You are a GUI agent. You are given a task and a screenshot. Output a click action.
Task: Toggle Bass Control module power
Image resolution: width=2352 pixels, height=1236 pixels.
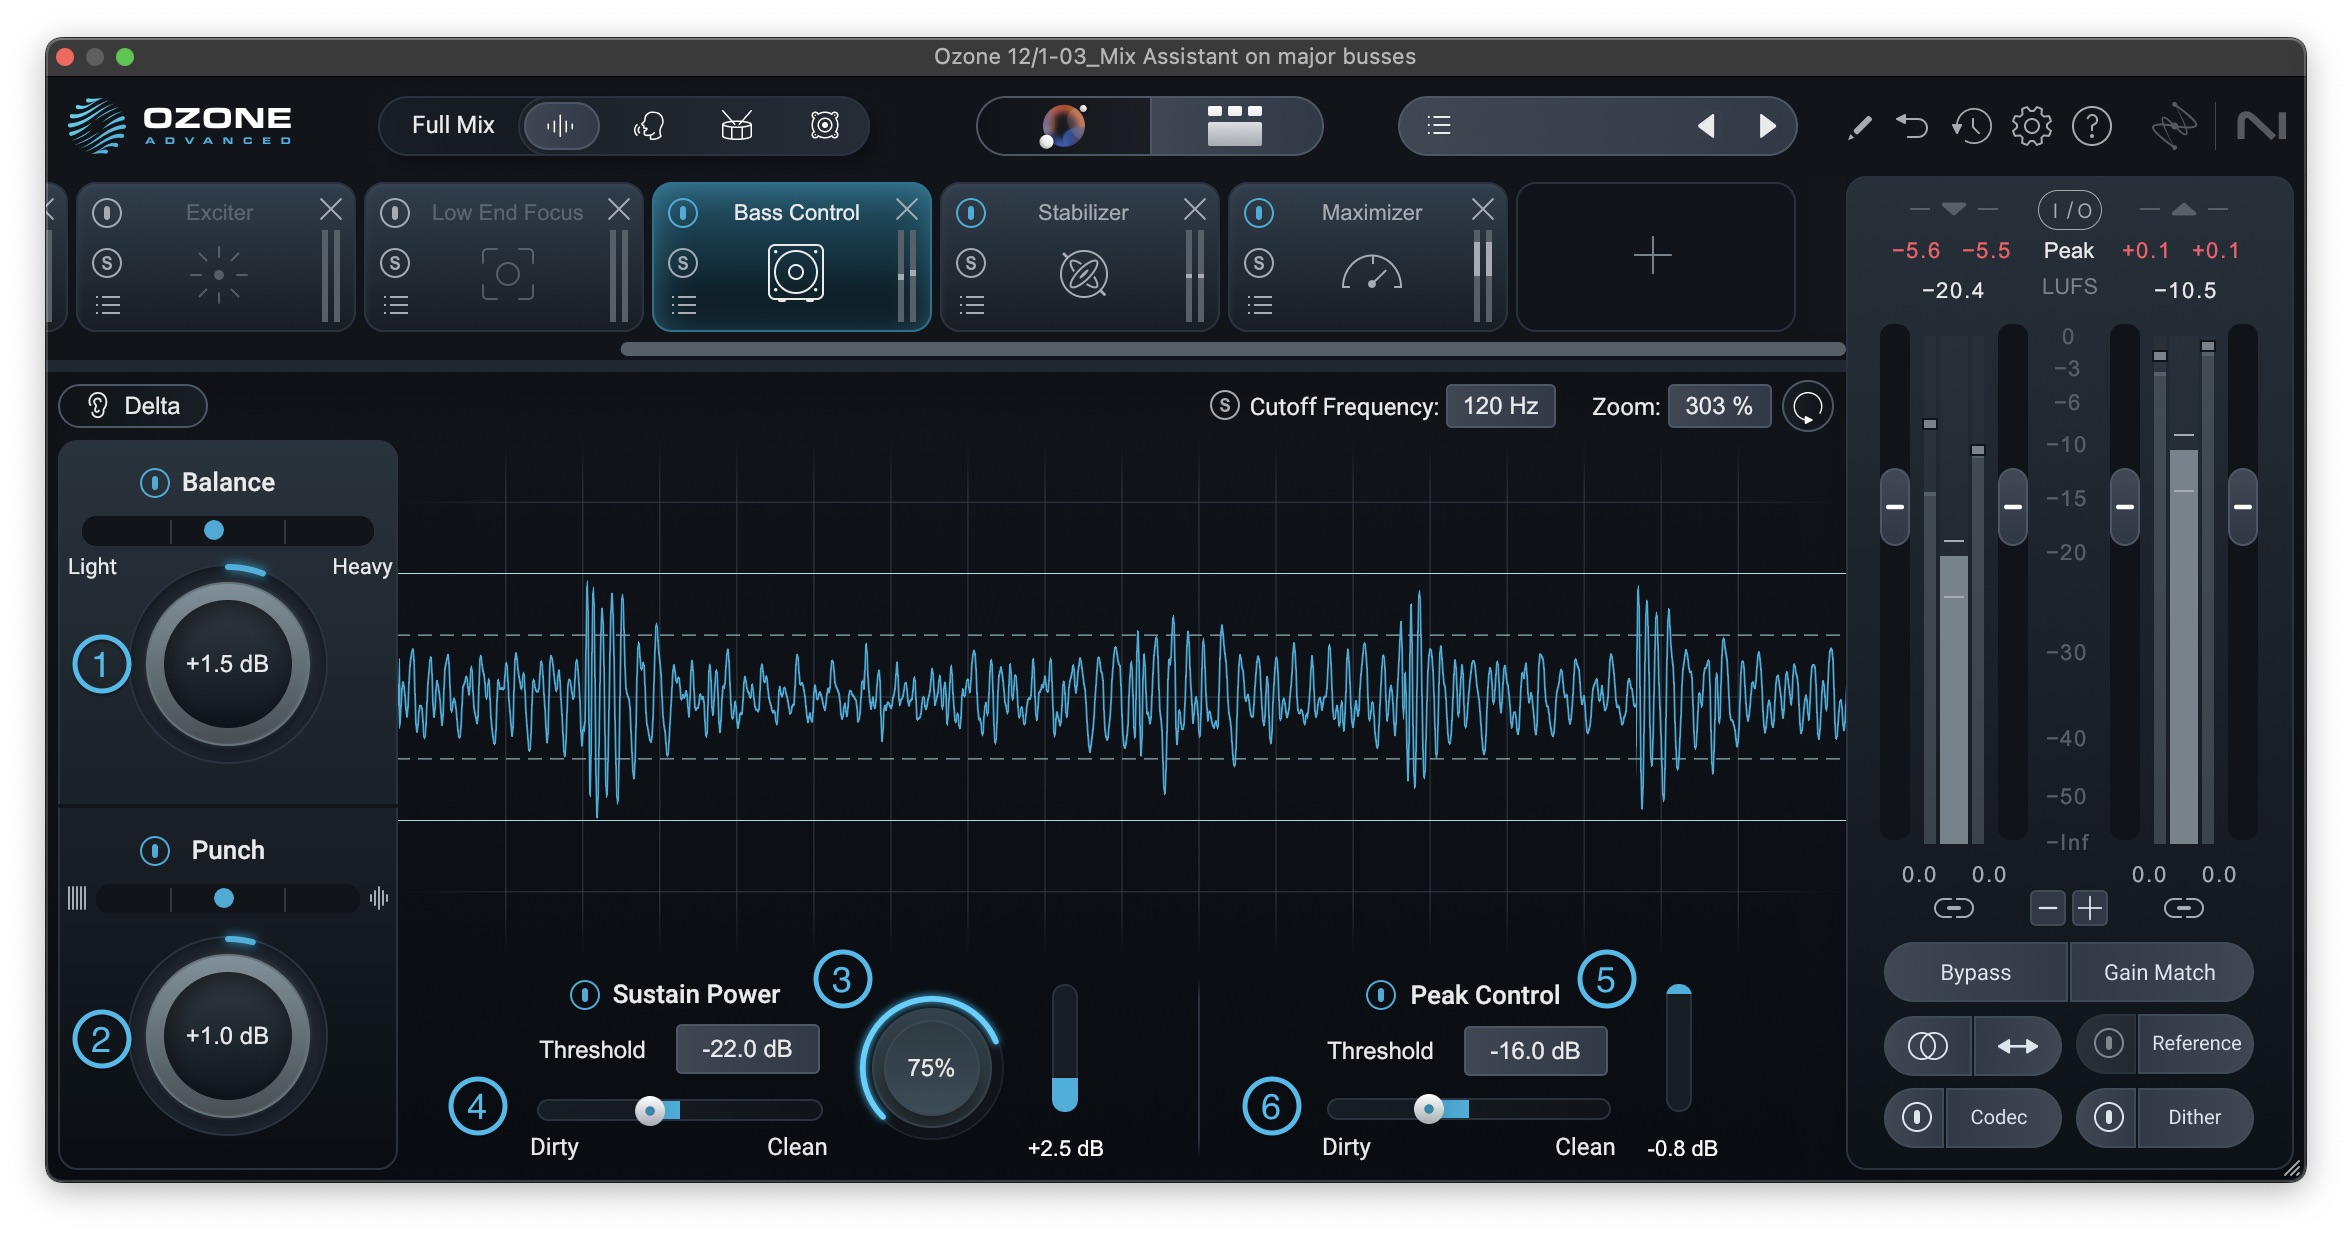tap(683, 212)
